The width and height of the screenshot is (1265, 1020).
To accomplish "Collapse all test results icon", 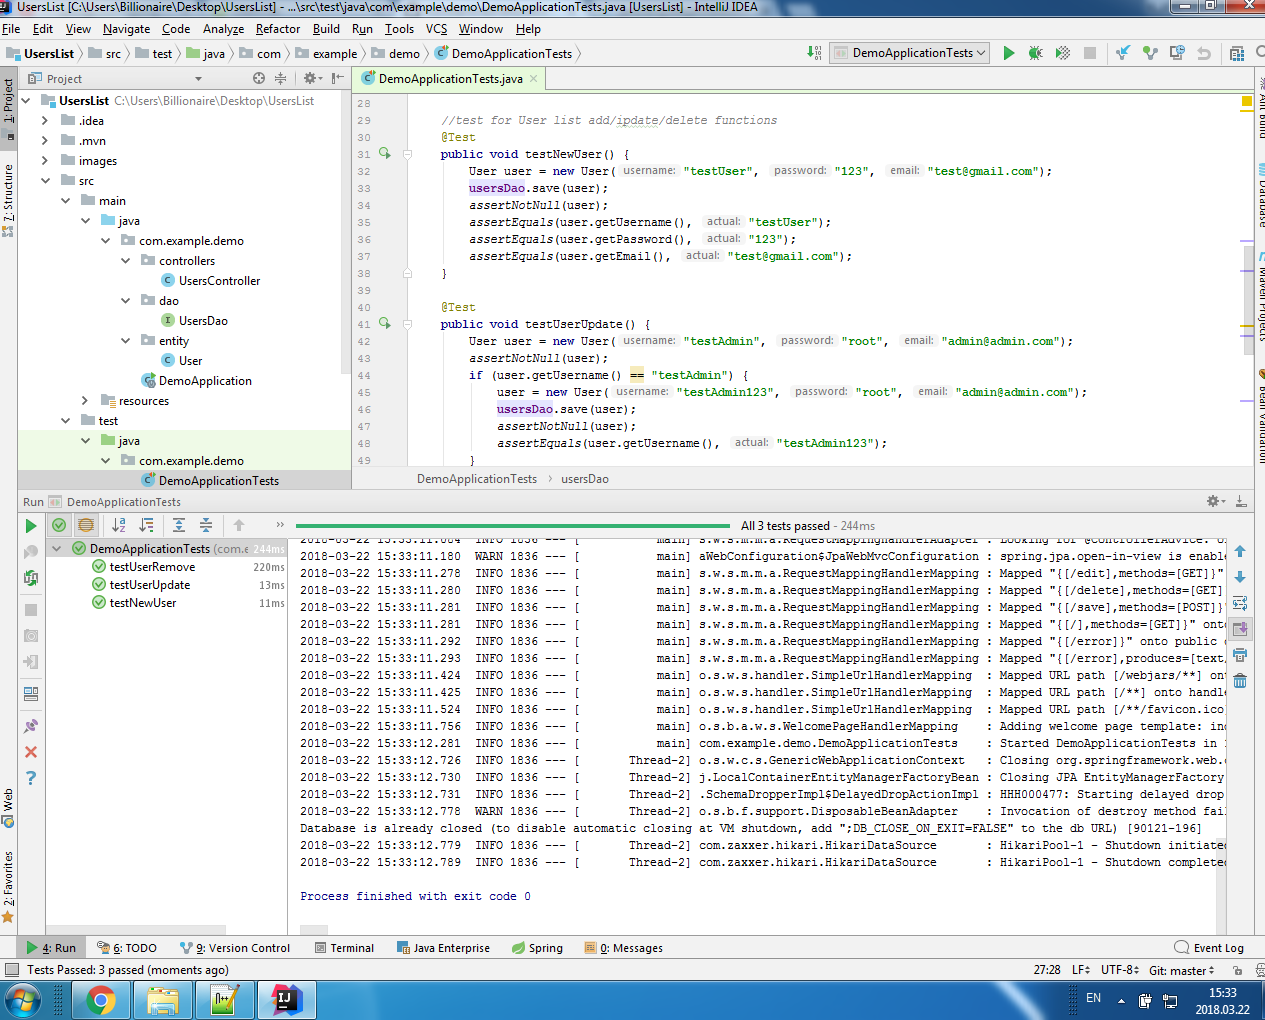I will 206,525.
